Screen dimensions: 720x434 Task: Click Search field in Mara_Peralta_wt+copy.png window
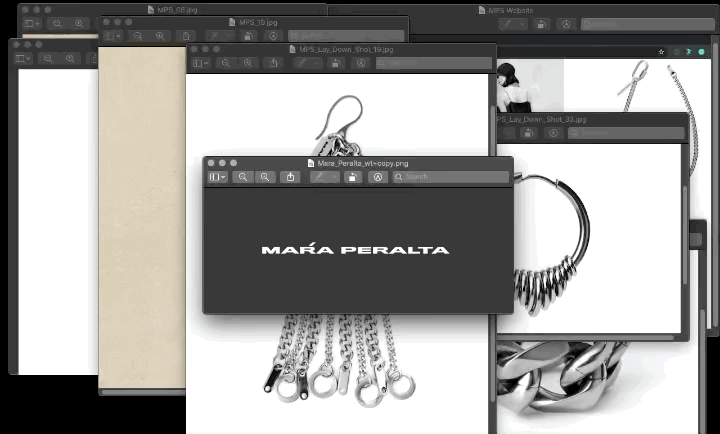451,177
